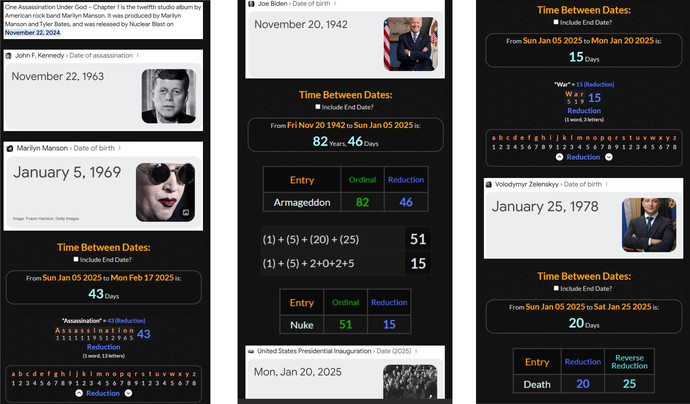Click the Armageddon entry cell
690x404 pixels.
coord(302,202)
